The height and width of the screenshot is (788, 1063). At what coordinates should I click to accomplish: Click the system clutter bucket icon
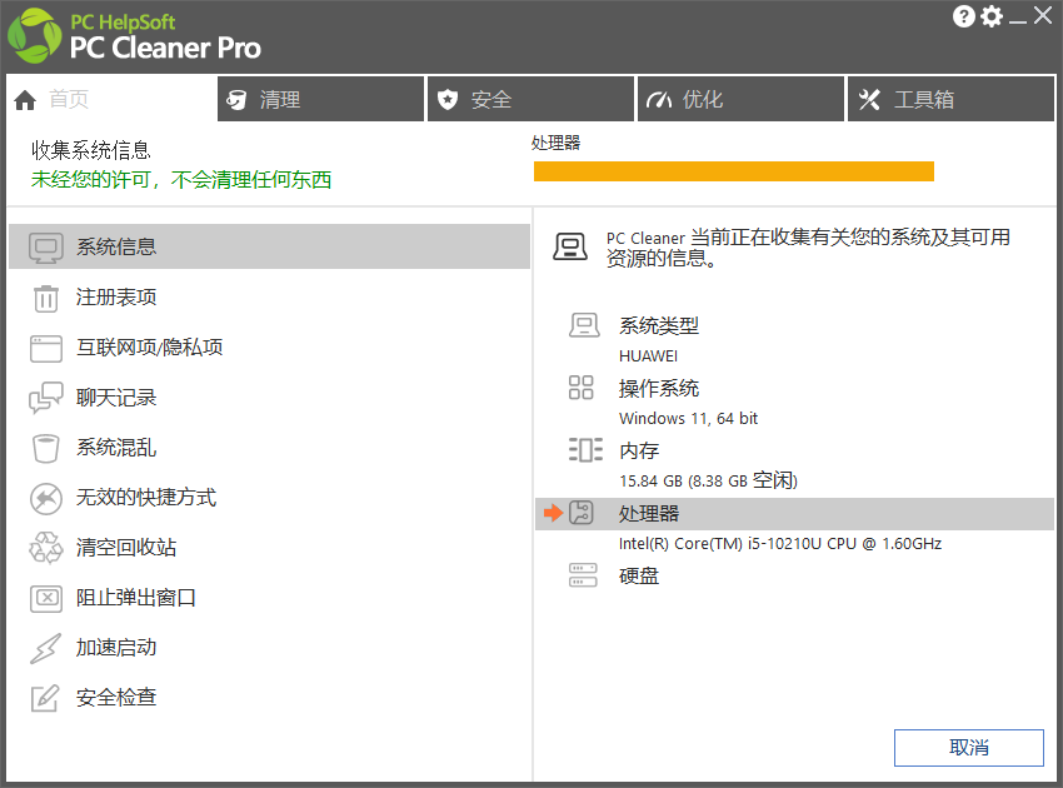46,448
